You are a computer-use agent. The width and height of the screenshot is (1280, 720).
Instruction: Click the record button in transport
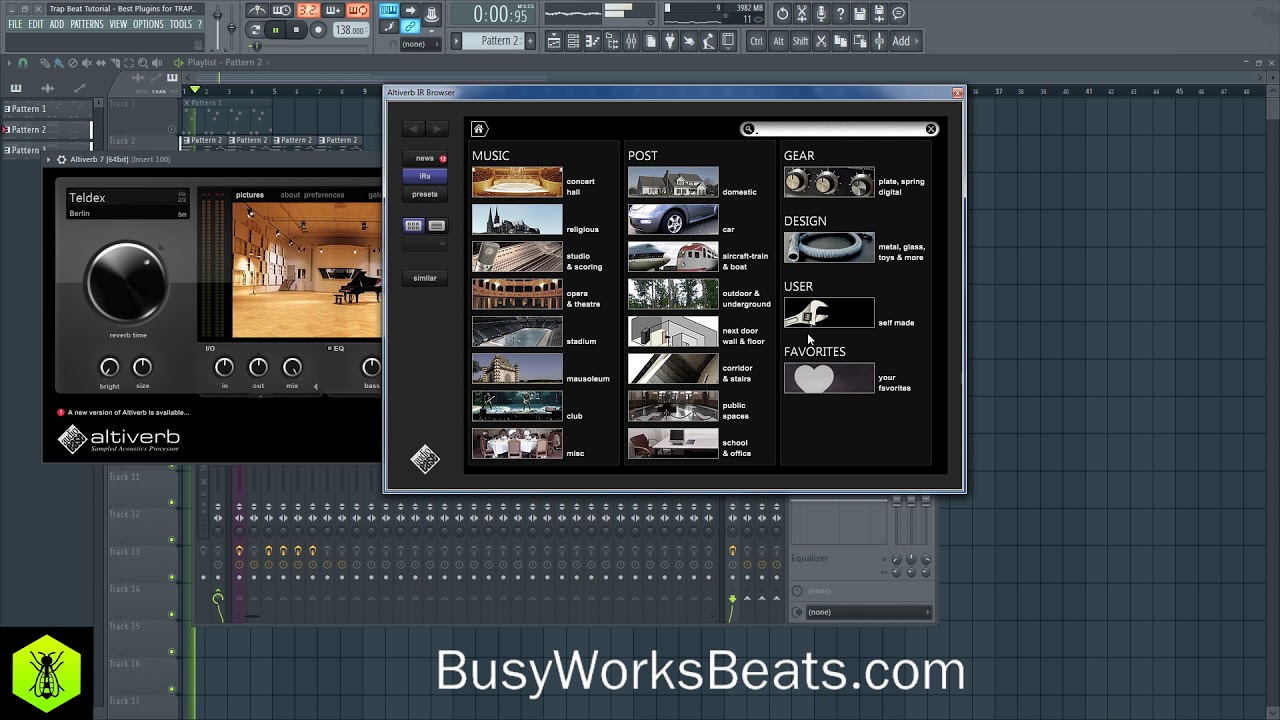318,30
